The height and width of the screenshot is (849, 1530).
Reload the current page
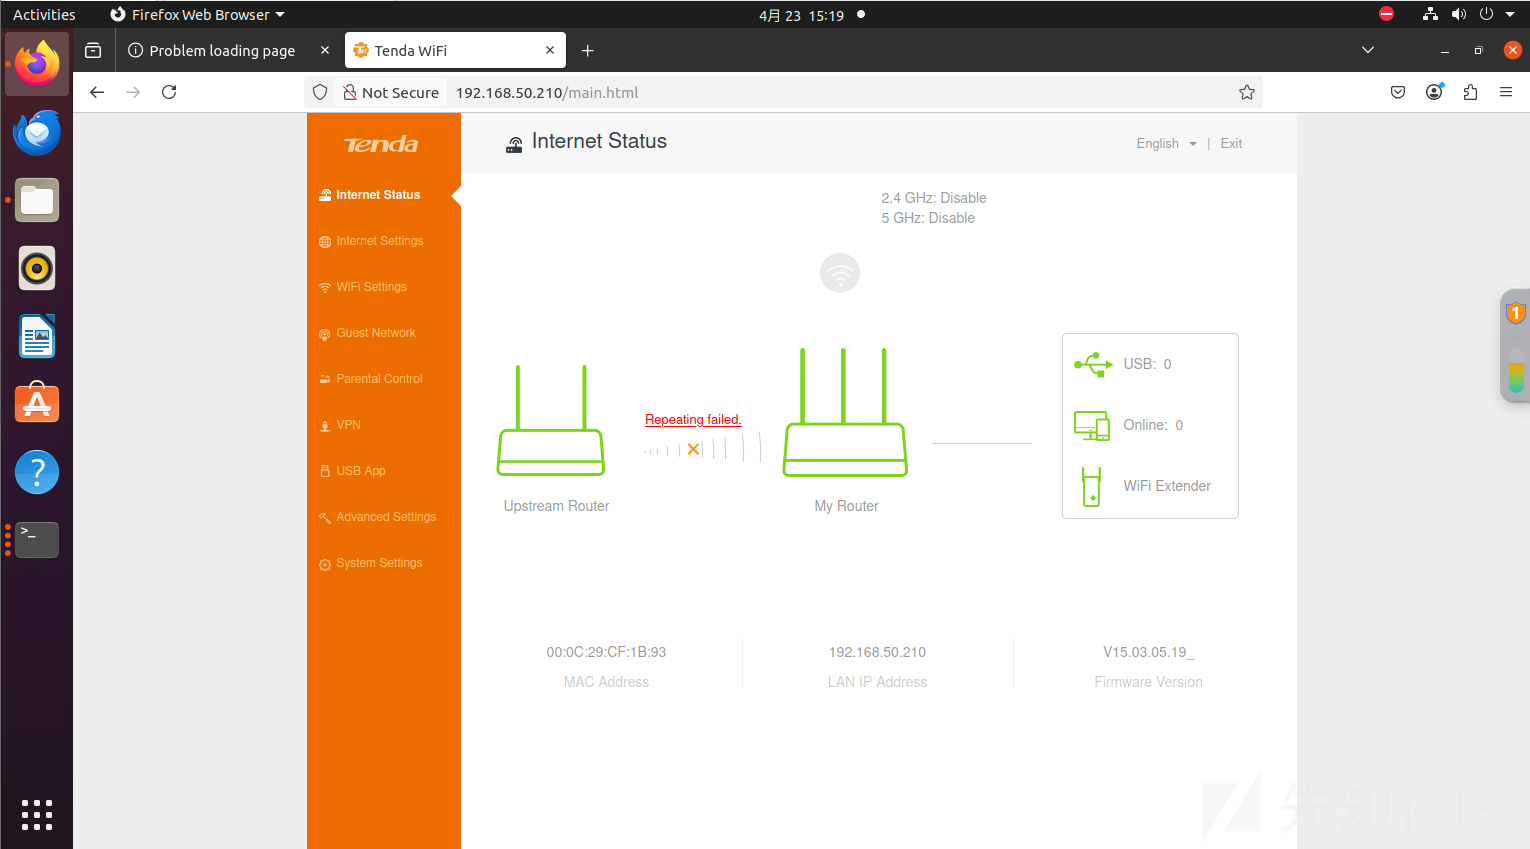pos(169,92)
